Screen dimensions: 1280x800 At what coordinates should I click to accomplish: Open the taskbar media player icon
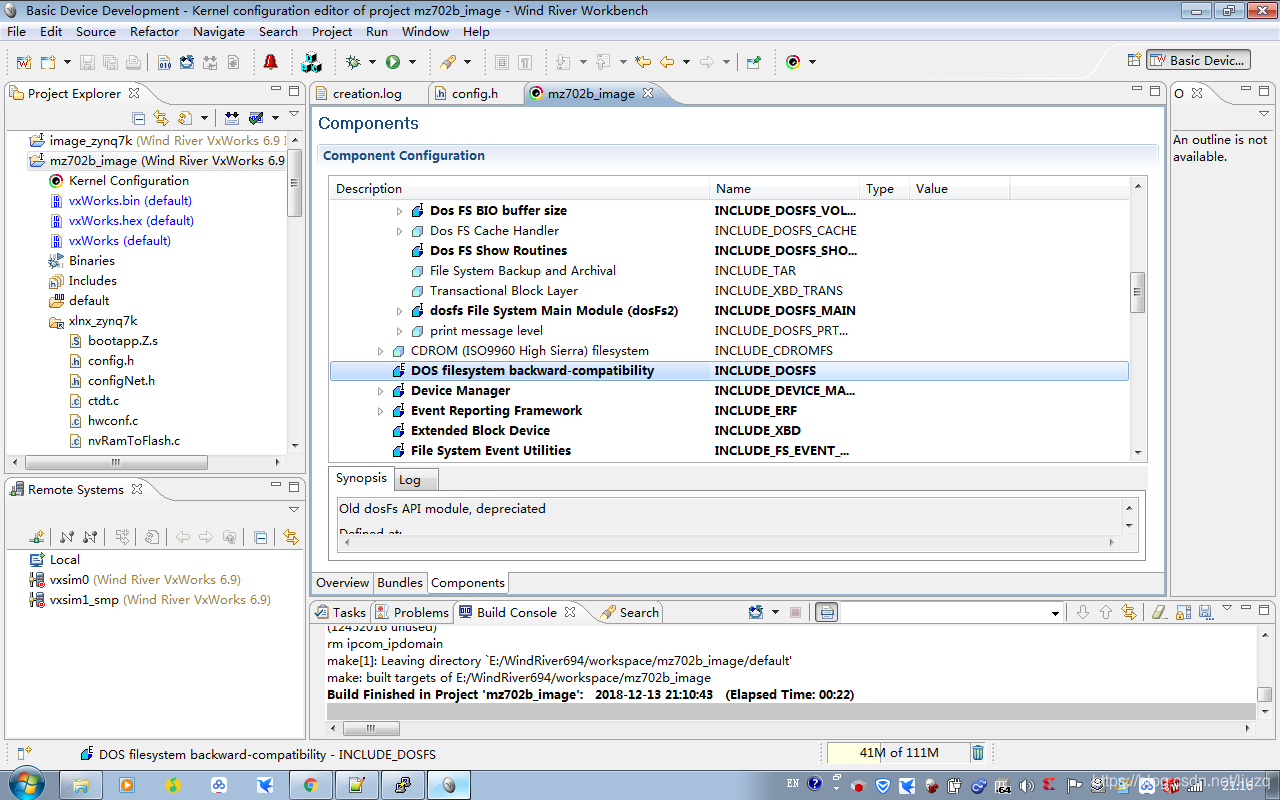click(x=127, y=785)
